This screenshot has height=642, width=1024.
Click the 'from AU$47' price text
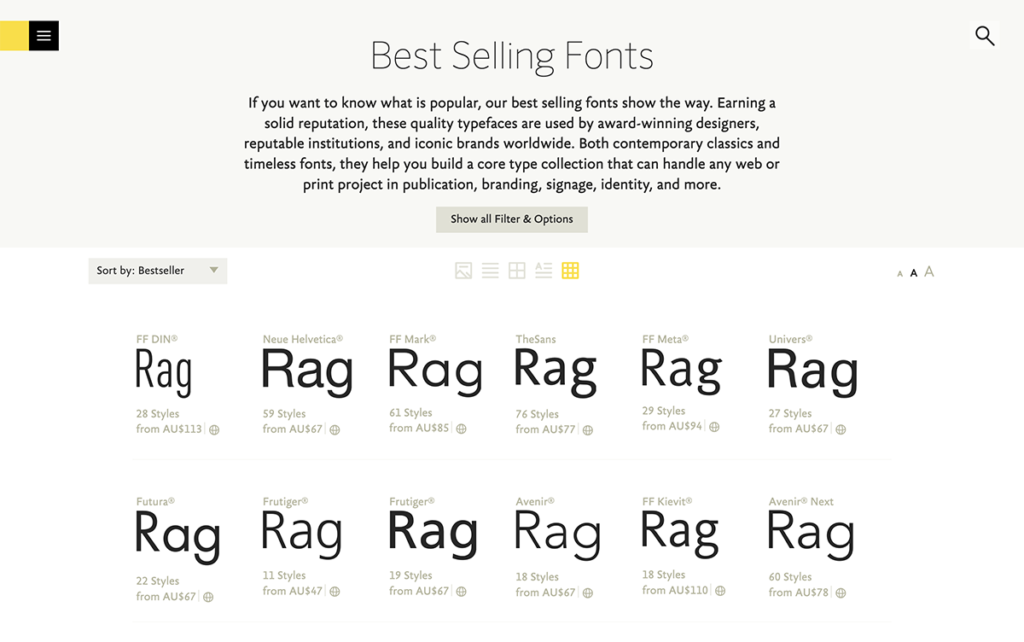[x=293, y=590]
